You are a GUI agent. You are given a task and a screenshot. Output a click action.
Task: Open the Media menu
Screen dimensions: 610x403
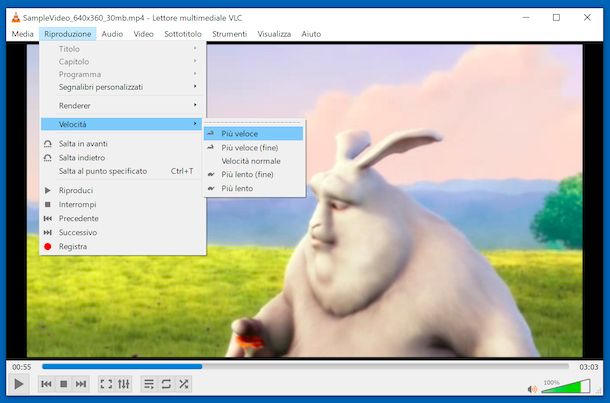point(23,34)
